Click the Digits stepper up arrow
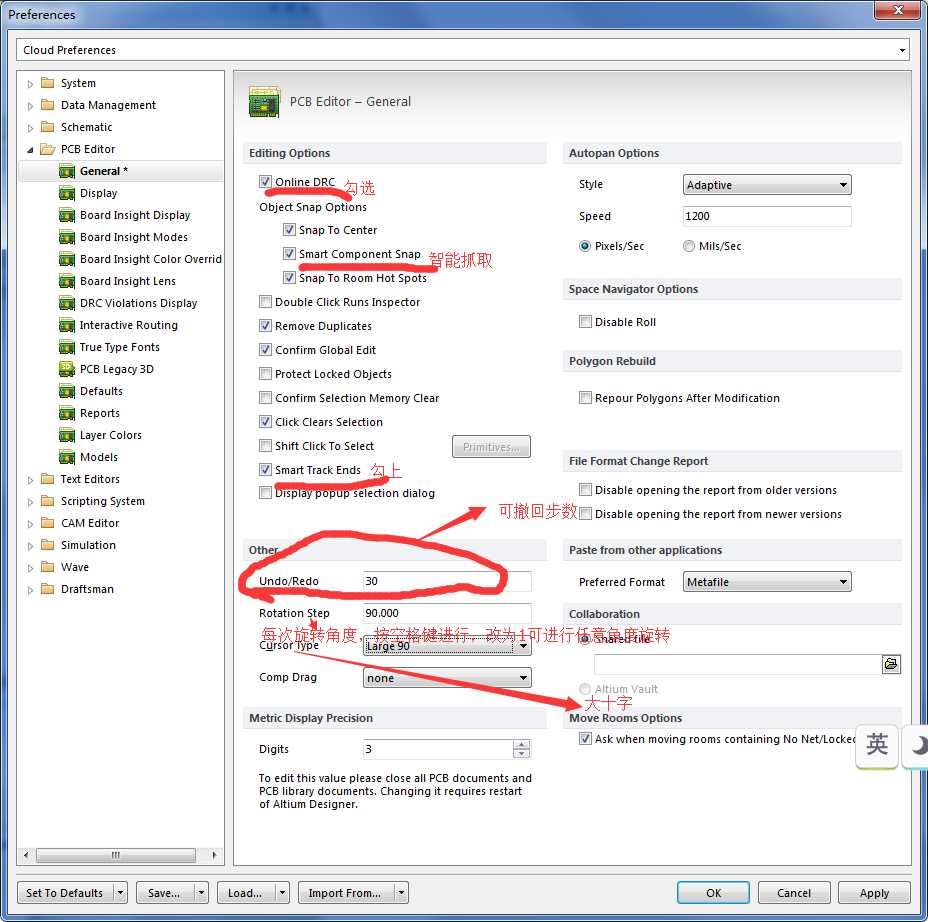The width and height of the screenshot is (928, 922). point(521,744)
